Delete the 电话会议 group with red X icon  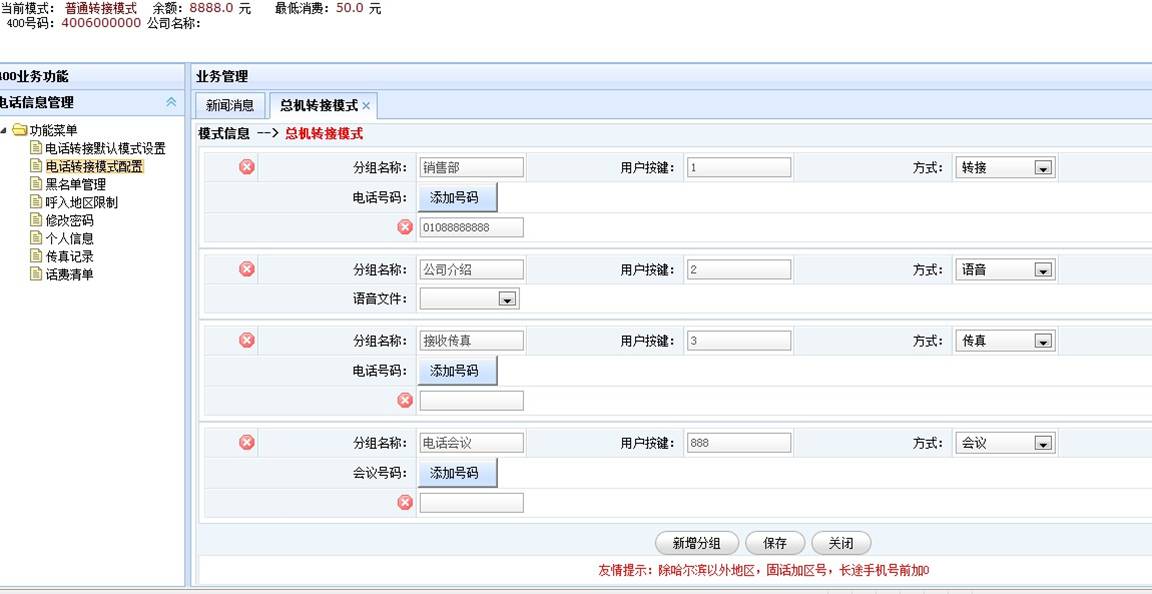[x=247, y=442]
